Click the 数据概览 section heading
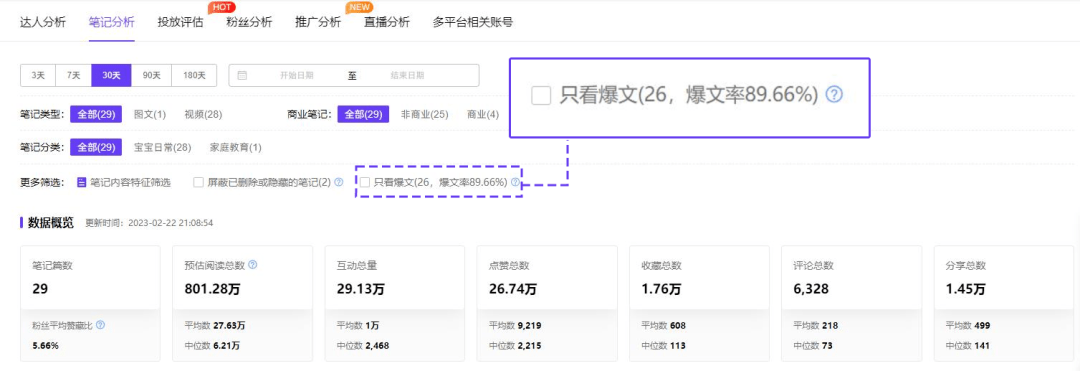Screen dimensions: 1080x371 [x=51, y=223]
